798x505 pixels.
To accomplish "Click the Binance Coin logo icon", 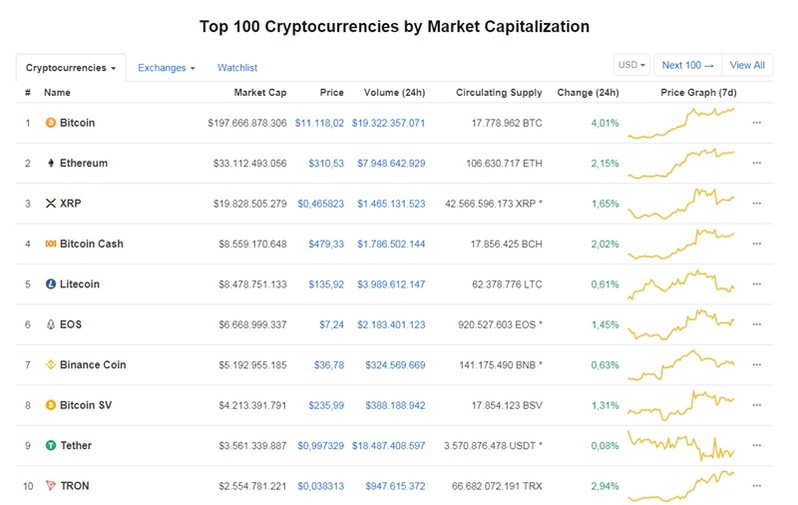I will coord(50,364).
